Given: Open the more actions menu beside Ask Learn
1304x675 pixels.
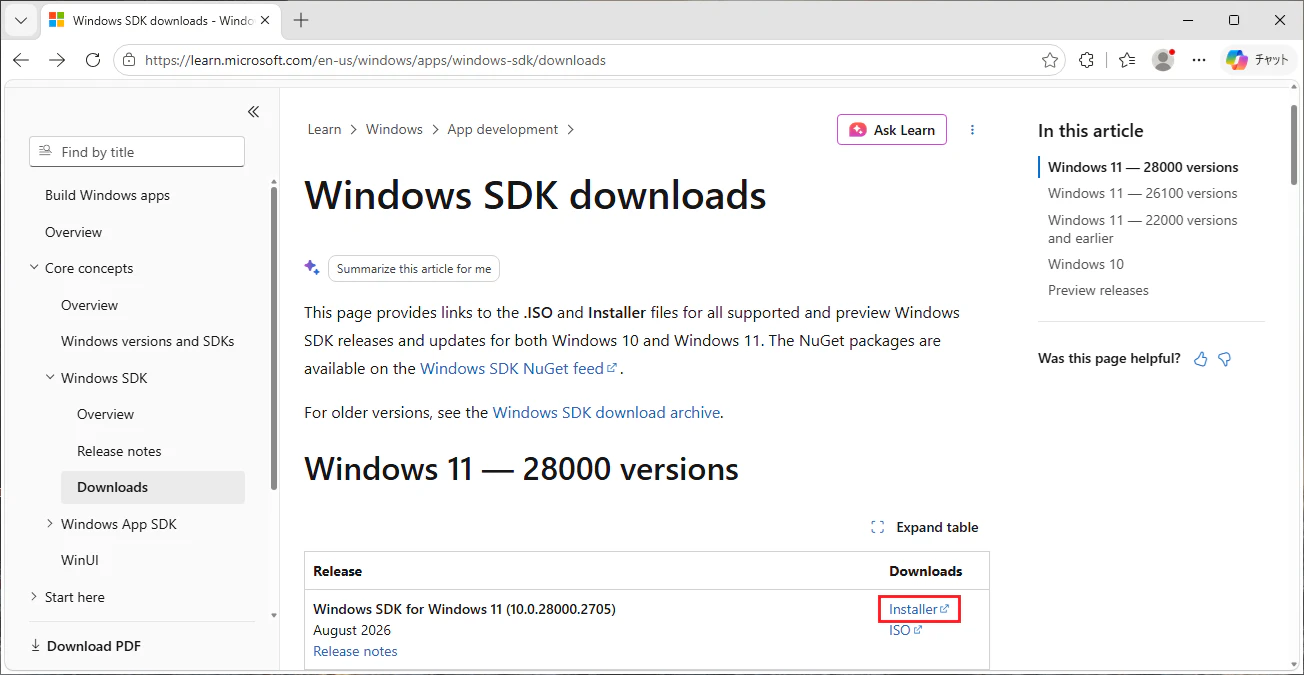Looking at the screenshot, I should pyautogui.click(x=972, y=130).
